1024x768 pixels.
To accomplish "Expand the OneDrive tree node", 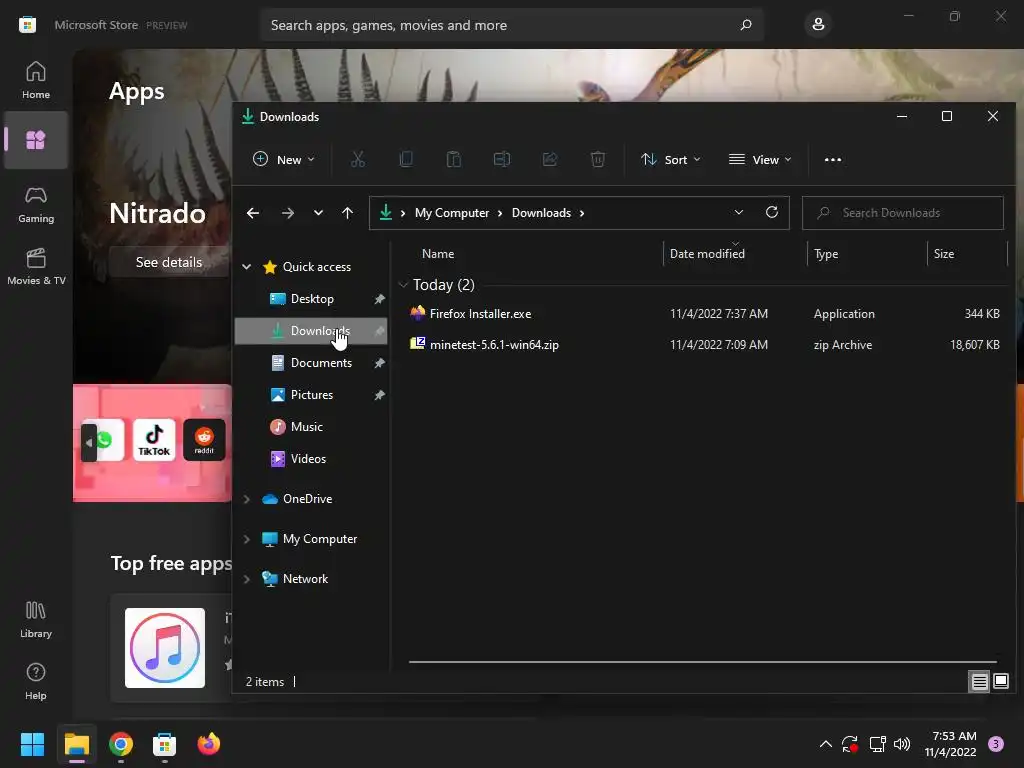I will pyautogui.click(x=247, y=499).
